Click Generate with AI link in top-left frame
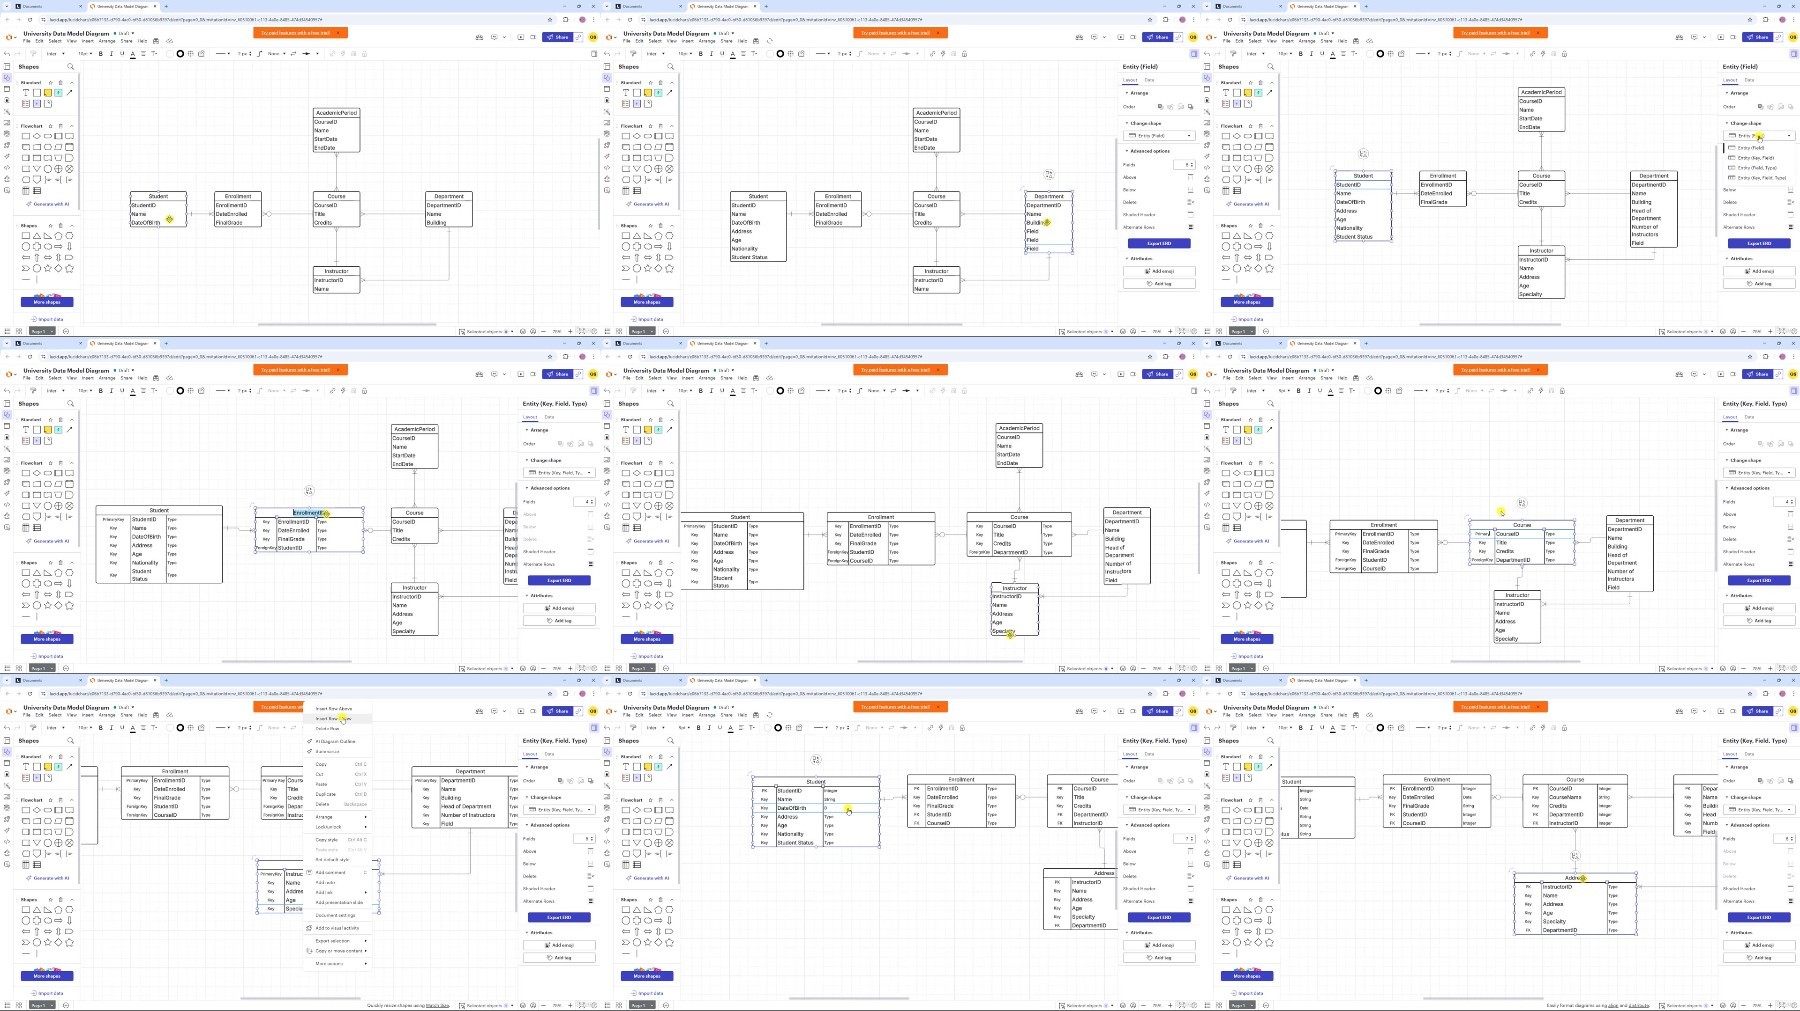 pos(50,204)
